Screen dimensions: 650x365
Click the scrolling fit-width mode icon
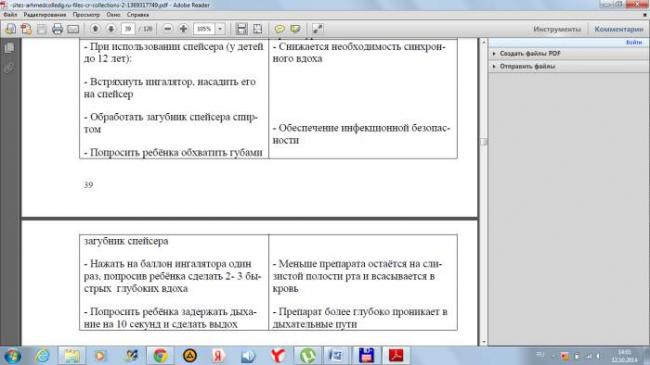point(241,29)
